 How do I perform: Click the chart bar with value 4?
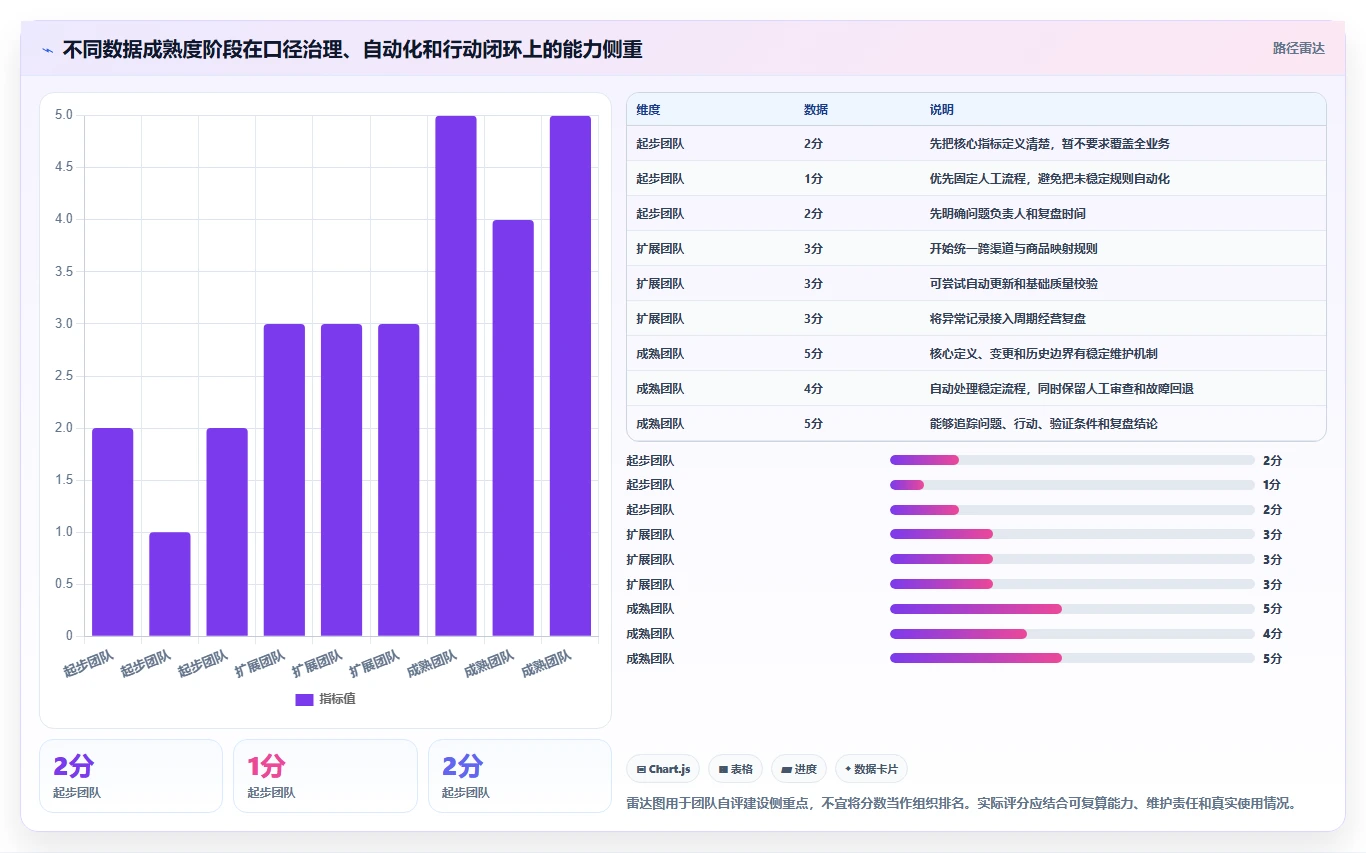[513, 428]
